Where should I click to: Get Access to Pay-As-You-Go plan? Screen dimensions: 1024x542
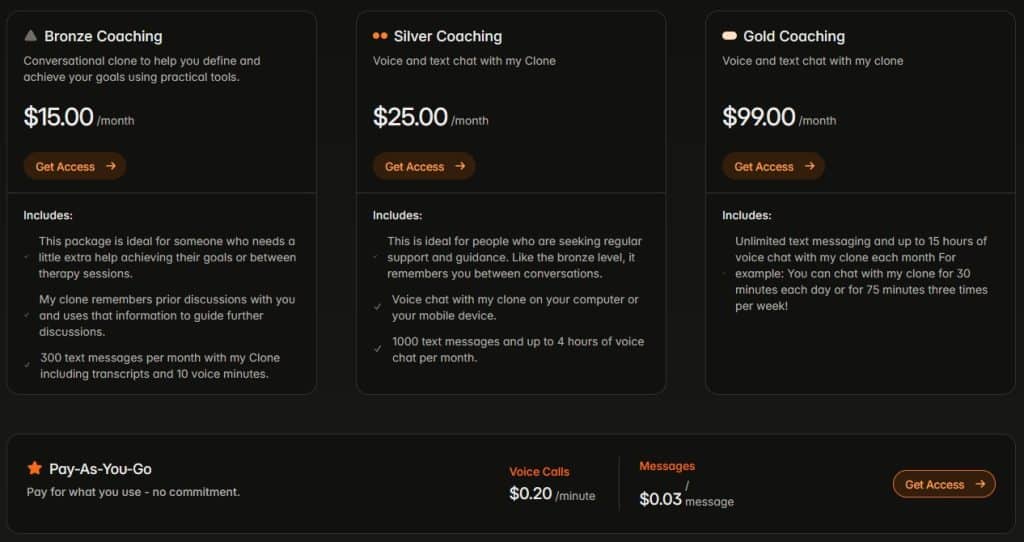[x=944, y=484]
